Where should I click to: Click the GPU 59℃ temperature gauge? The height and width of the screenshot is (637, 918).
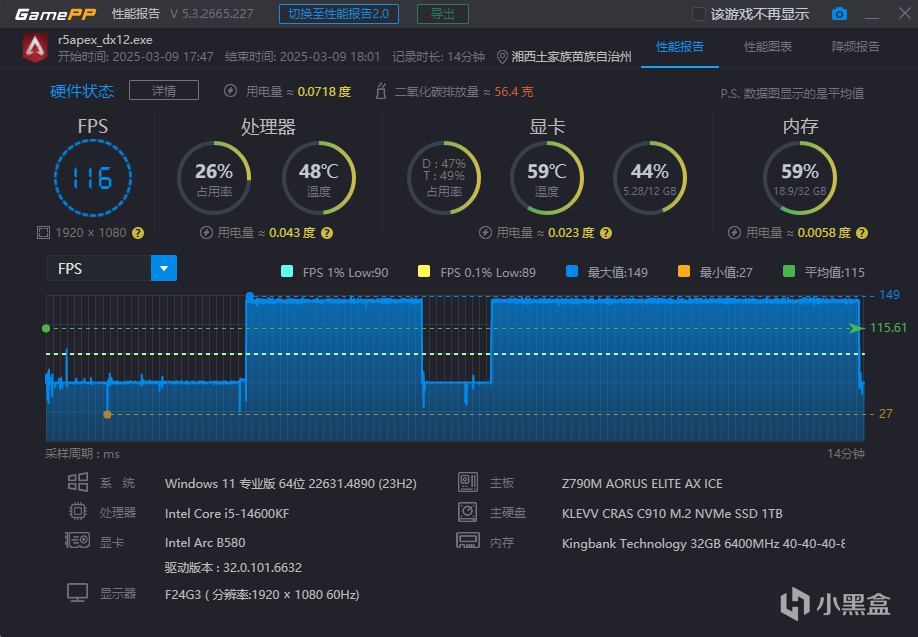click(547, 178)
